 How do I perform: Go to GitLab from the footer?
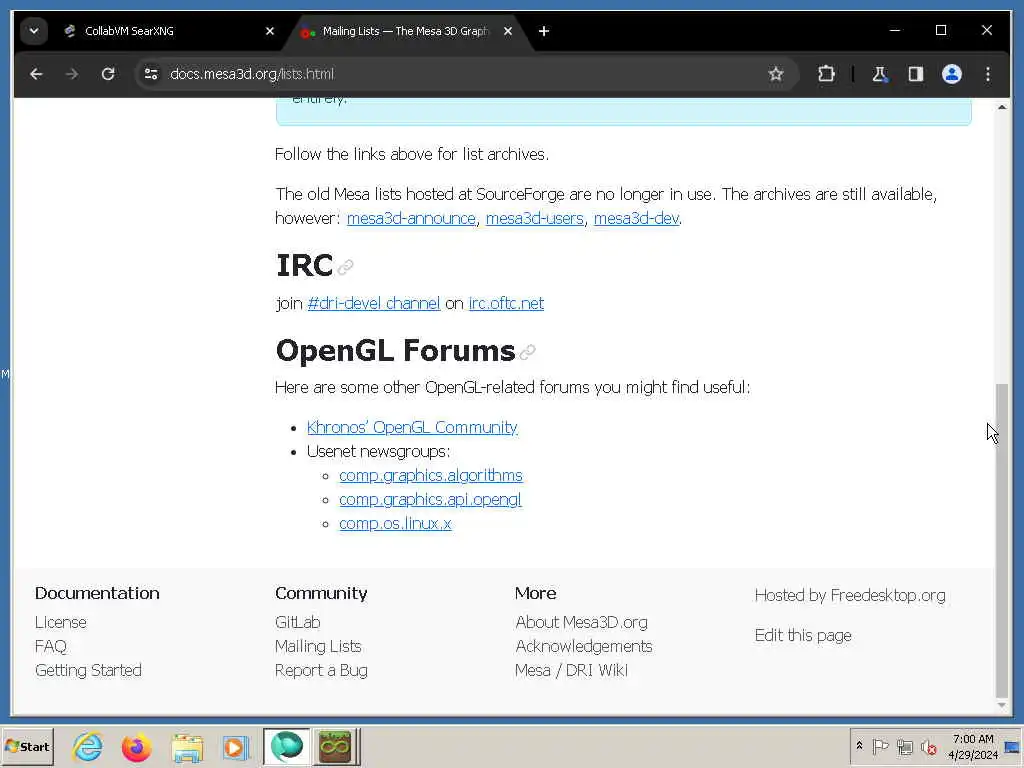tap(298, 622)
